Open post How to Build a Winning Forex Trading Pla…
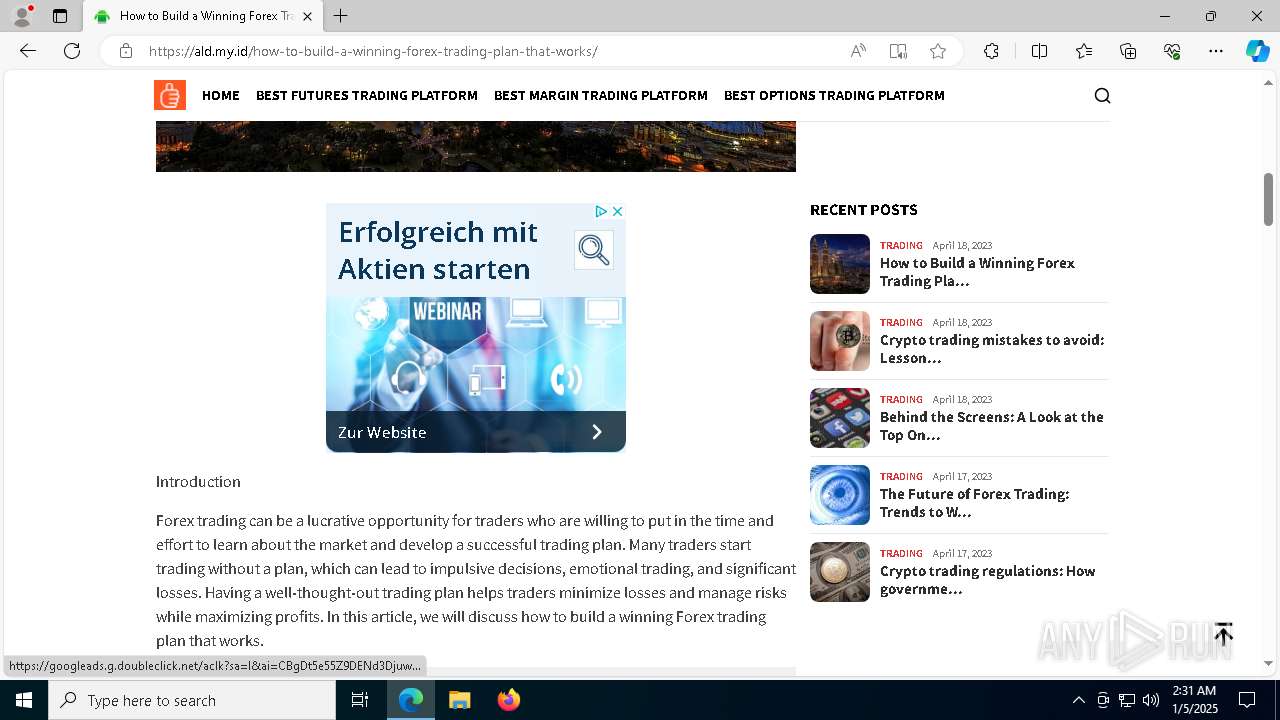This screenshot has width=1280, height=720. pyautogui.click(x=977, y=272)
